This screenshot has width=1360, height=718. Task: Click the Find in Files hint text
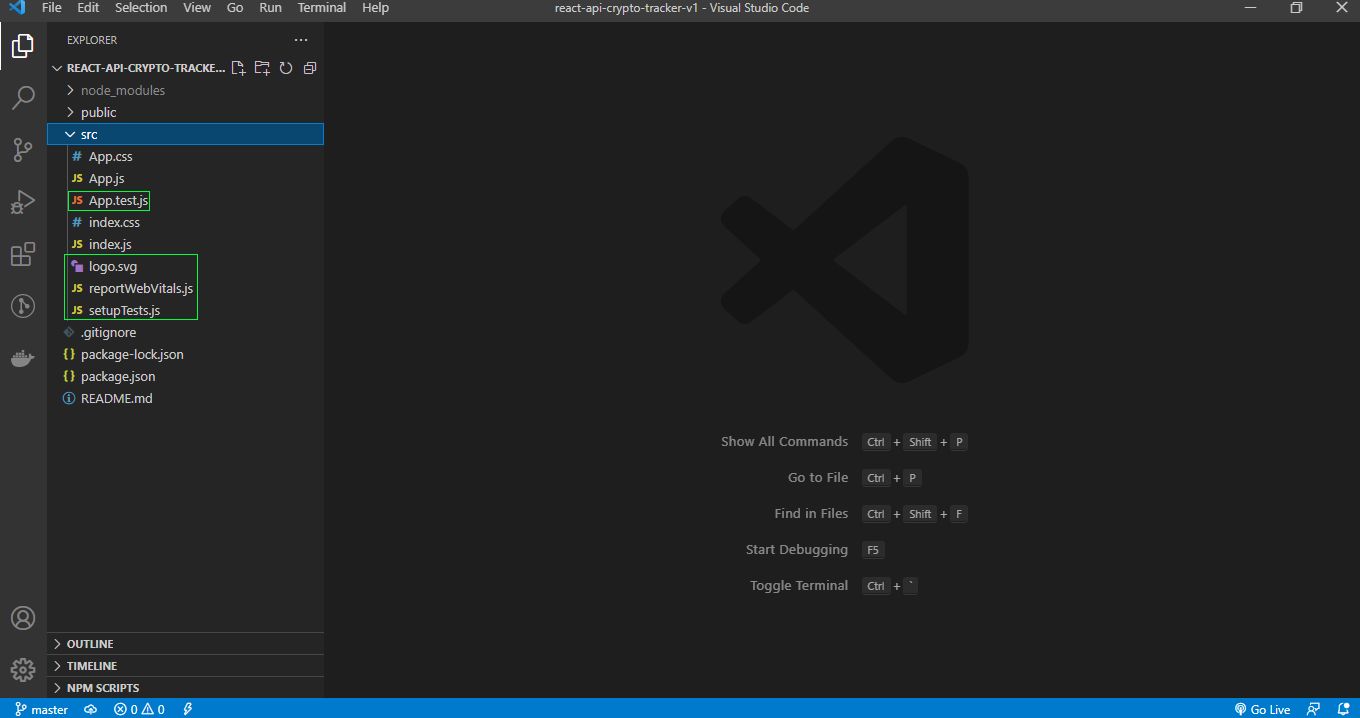pyautogui.click(x=811, y=513)
